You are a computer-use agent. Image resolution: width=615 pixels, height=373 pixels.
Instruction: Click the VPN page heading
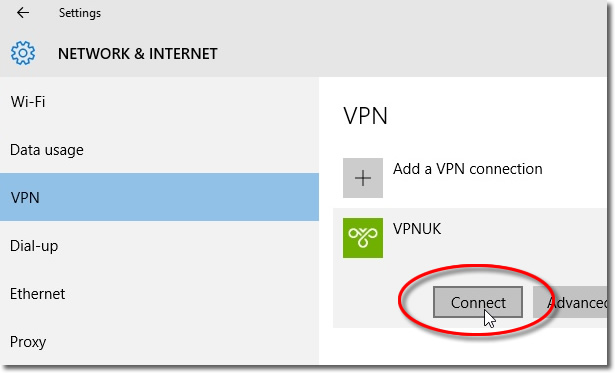coord(366,116)
